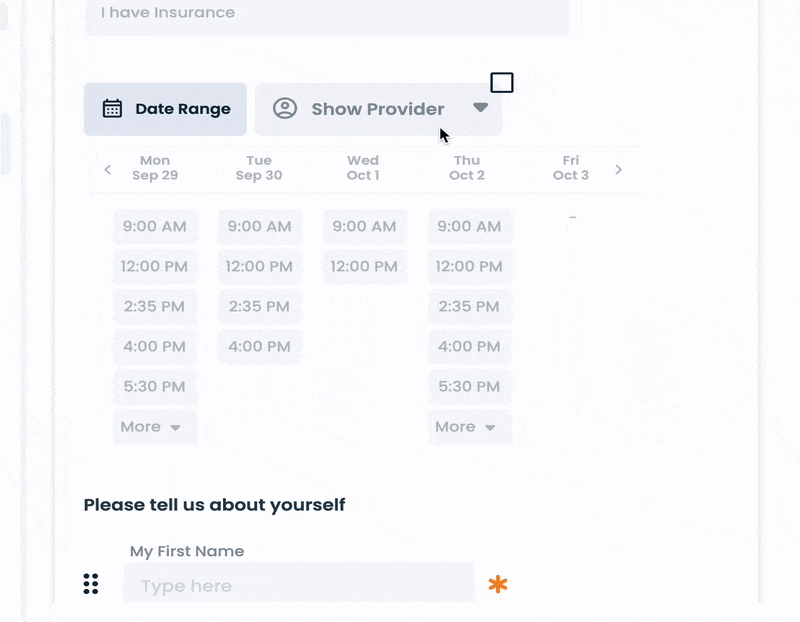Screen dimensions: 800x622
Task: Click the six-dot drag handle icon
Action: tap(91, 584)
